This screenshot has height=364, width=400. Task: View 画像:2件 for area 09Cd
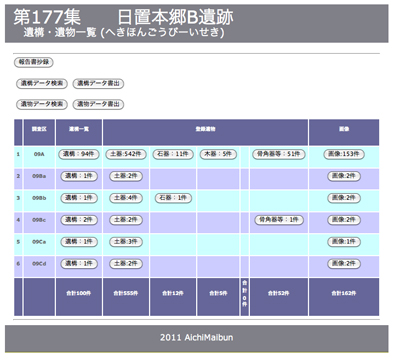click(344, 264)
